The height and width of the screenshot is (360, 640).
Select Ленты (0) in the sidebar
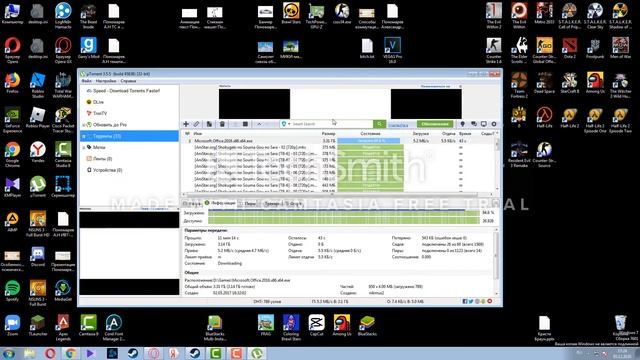click(99, 159)
